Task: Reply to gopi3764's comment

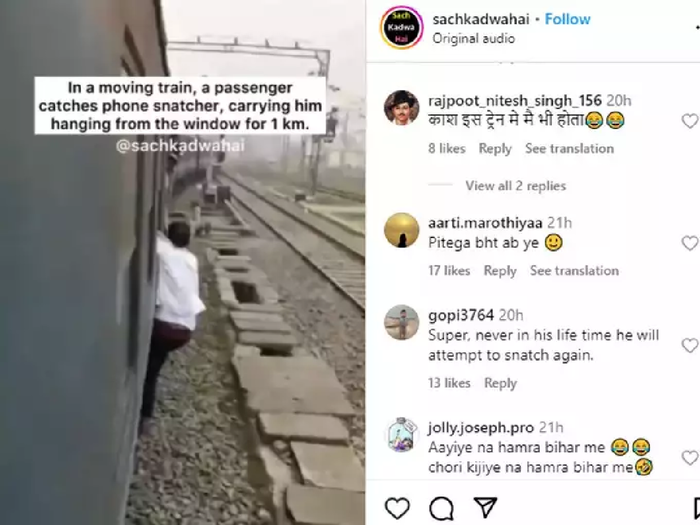Action: coord(500,383)
